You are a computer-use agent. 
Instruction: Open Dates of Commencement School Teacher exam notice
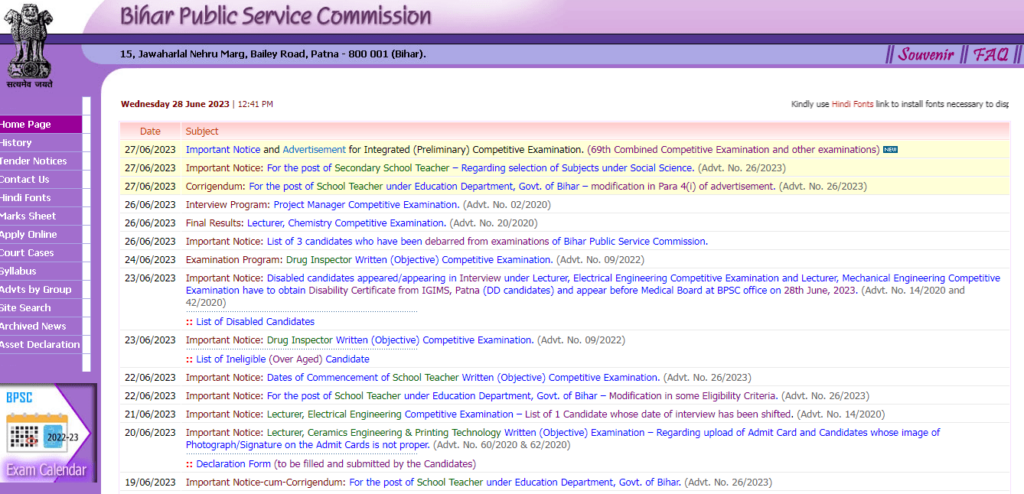463,377
